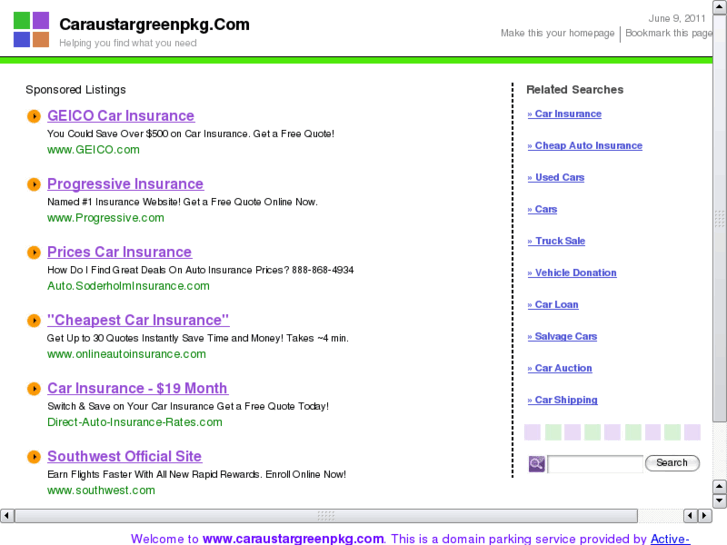
Task: Click orange arrow bullet beside Prices Car Insurance
Action: (x=34, y=252)
